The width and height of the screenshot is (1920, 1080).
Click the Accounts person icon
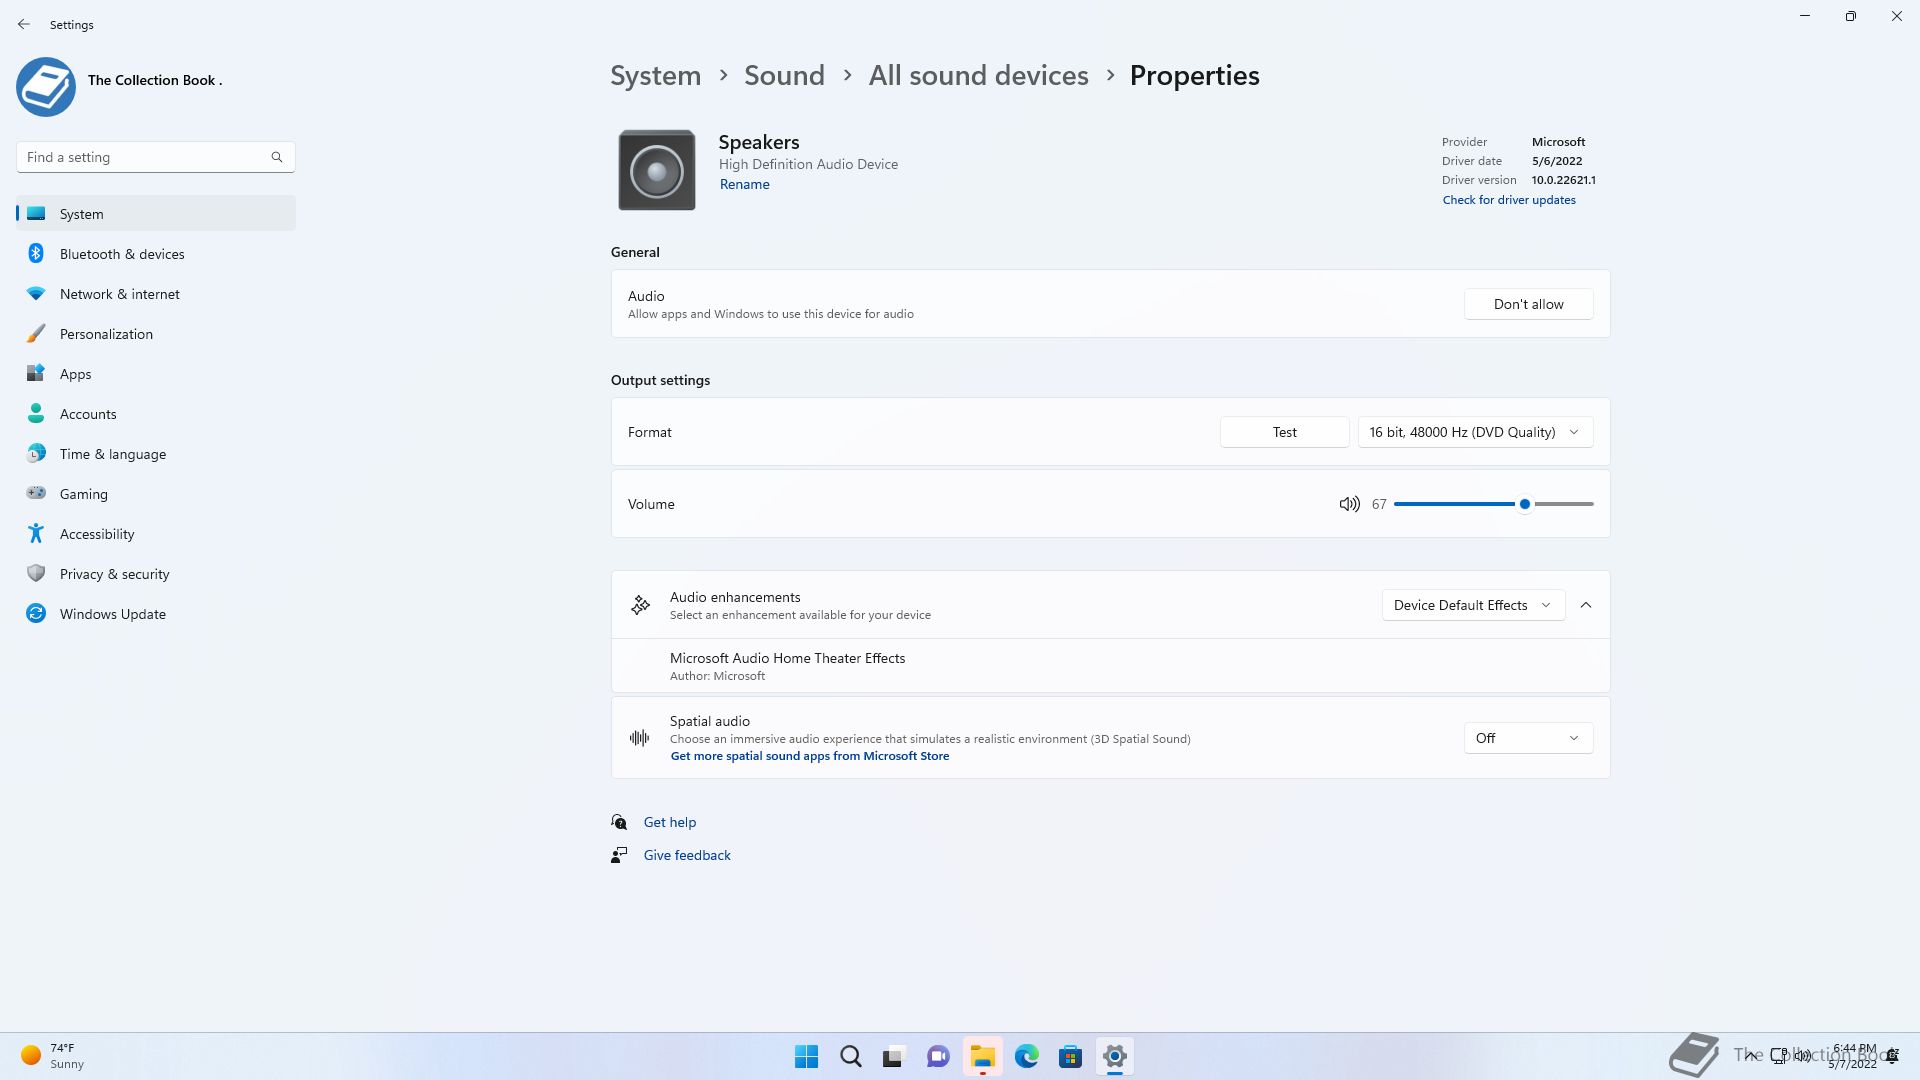click(x=36, y=414)
